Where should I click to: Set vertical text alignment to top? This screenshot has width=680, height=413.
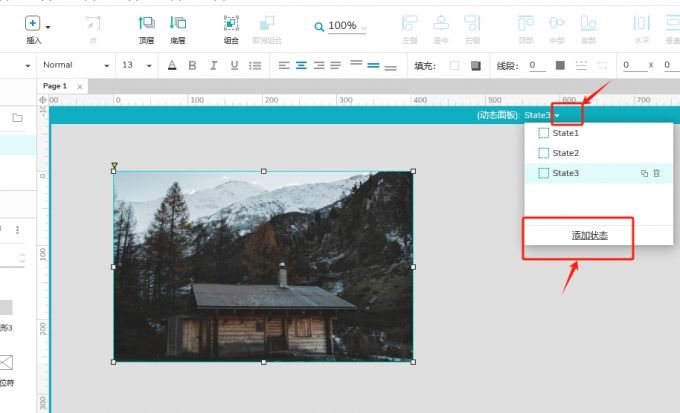click(356, 63)
